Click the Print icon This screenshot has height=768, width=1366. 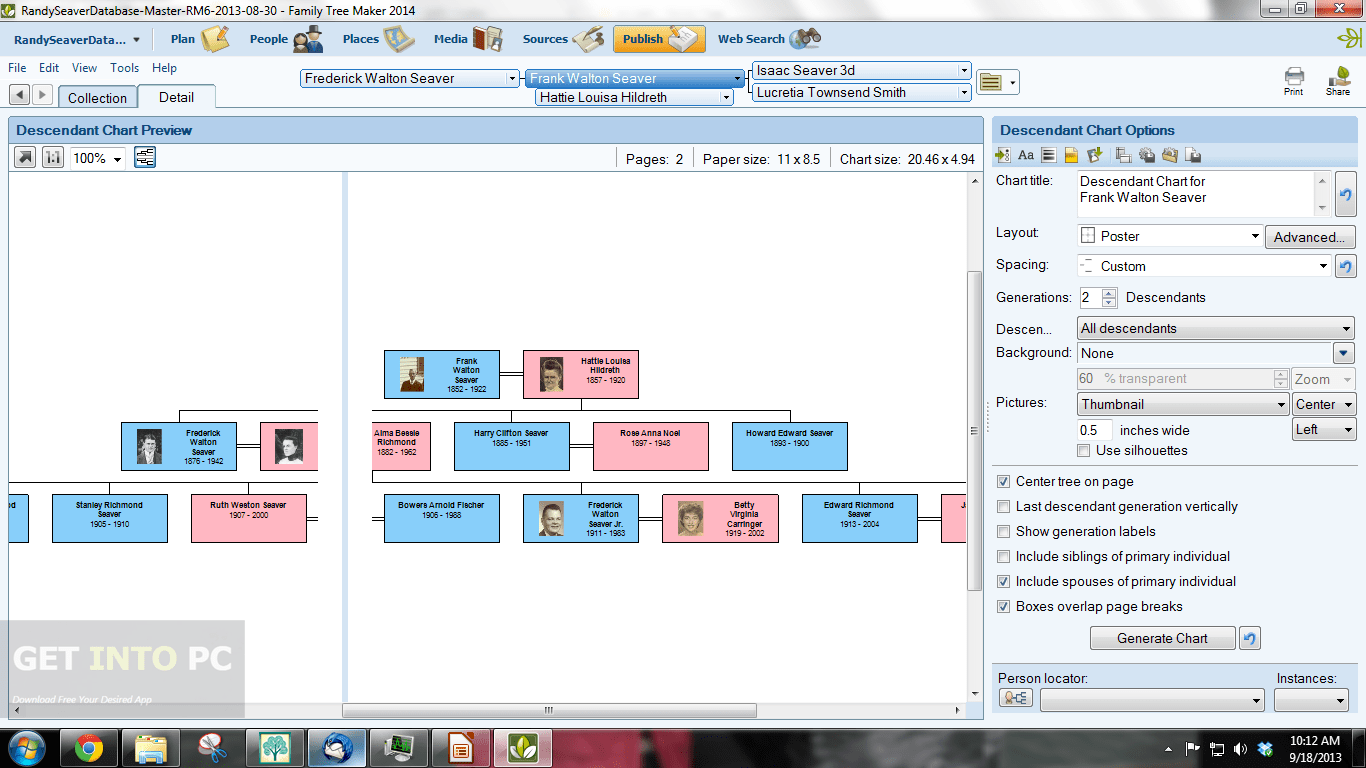coord(1294,80)
